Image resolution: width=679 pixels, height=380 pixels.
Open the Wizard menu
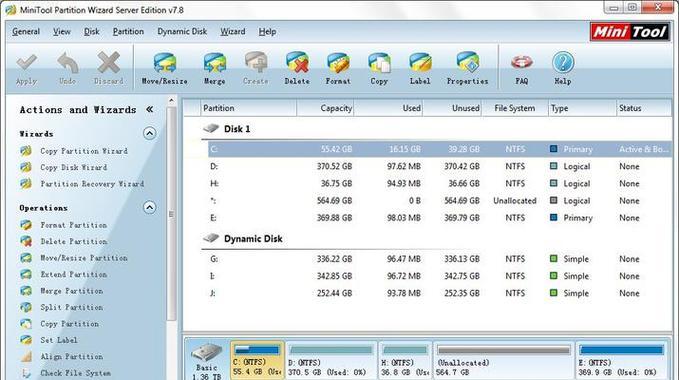[233, 32]
